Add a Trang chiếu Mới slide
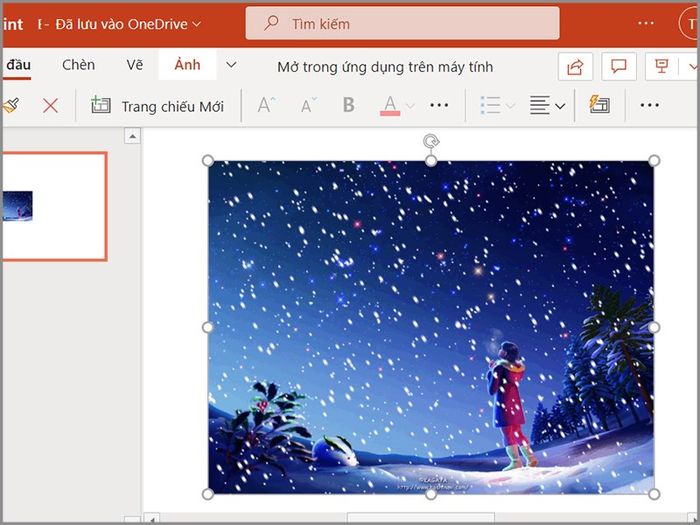This screenshot has height=525, width=700. coord(157,106)
